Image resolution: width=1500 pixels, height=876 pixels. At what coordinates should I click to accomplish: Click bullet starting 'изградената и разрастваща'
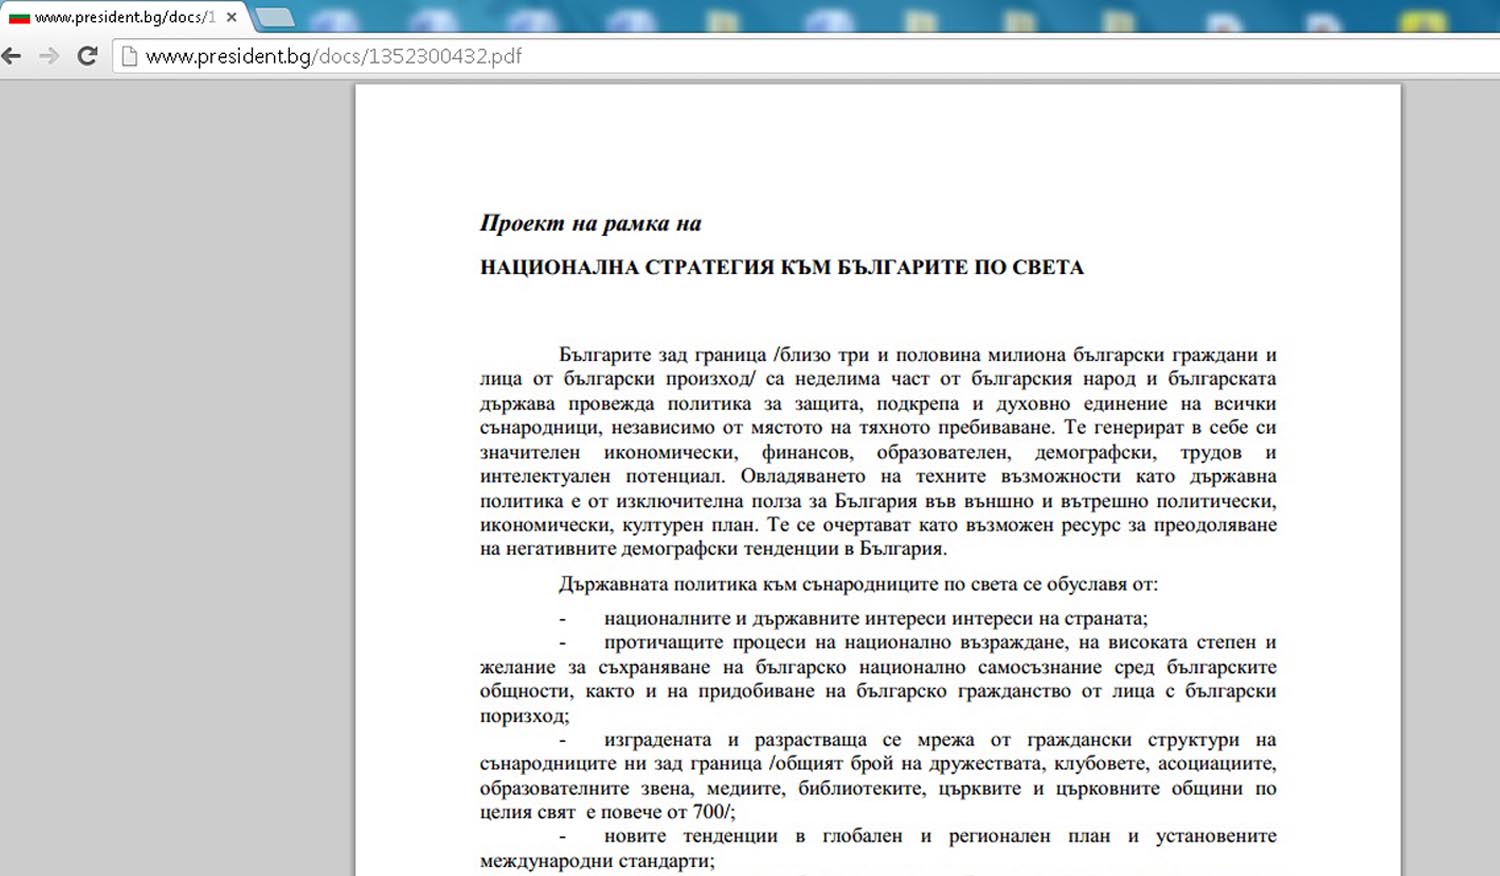click(938, 740)
